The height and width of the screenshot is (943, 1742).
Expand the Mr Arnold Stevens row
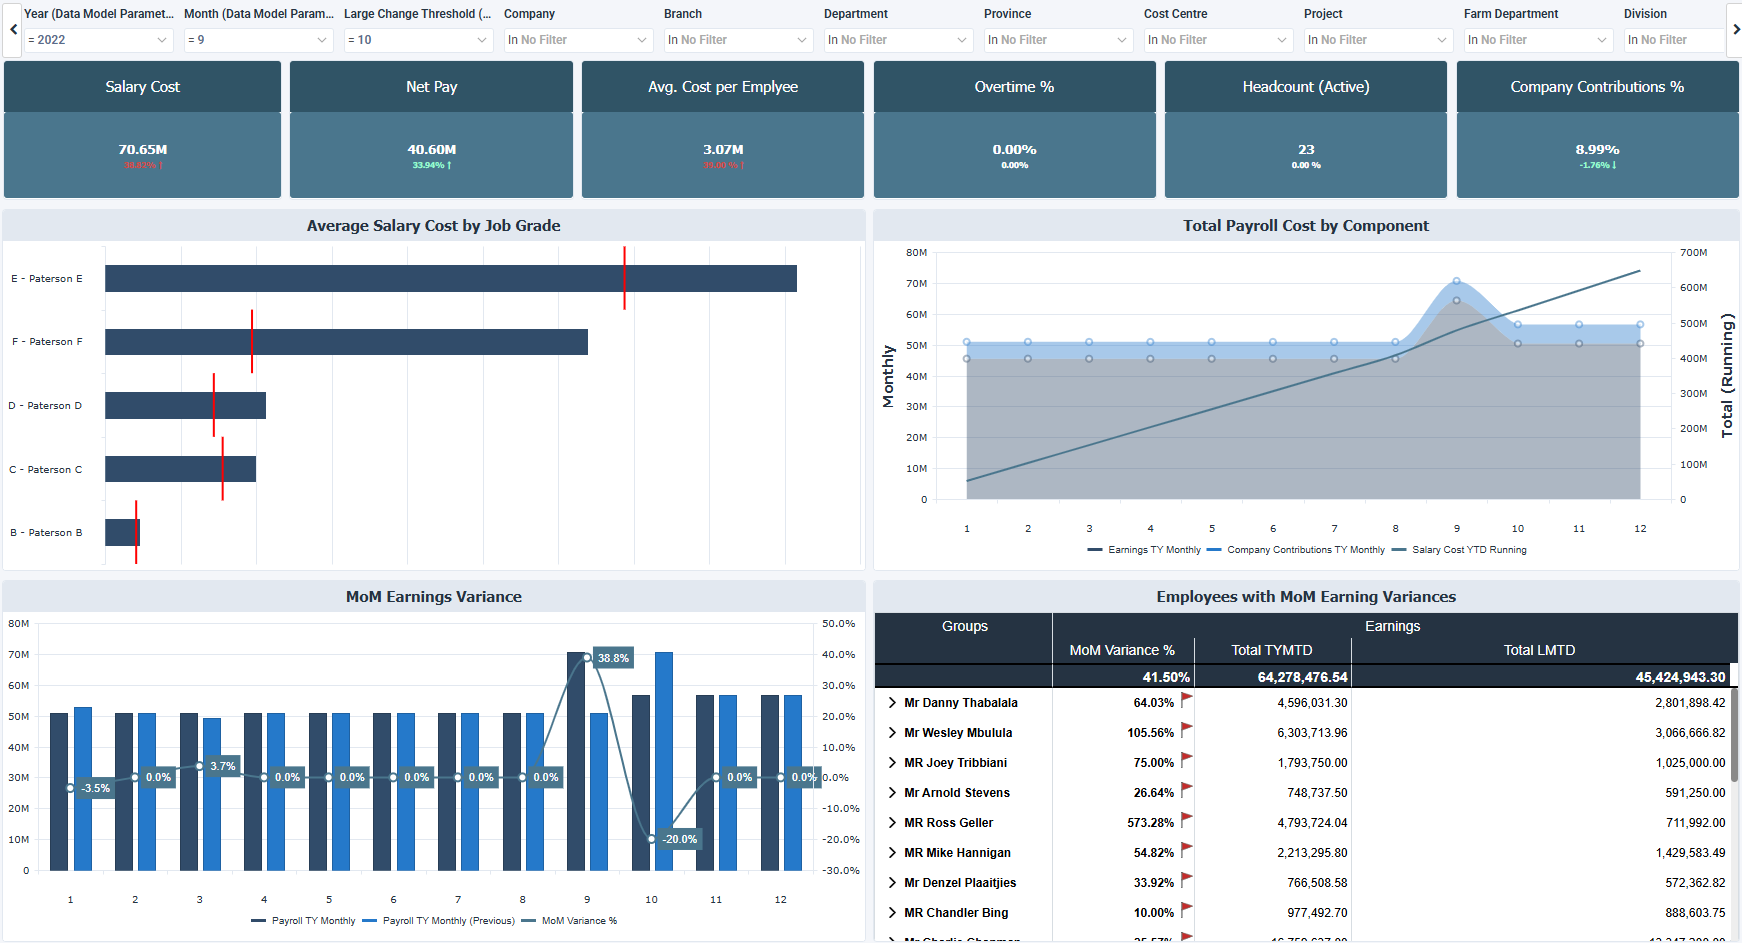[892, 793]
